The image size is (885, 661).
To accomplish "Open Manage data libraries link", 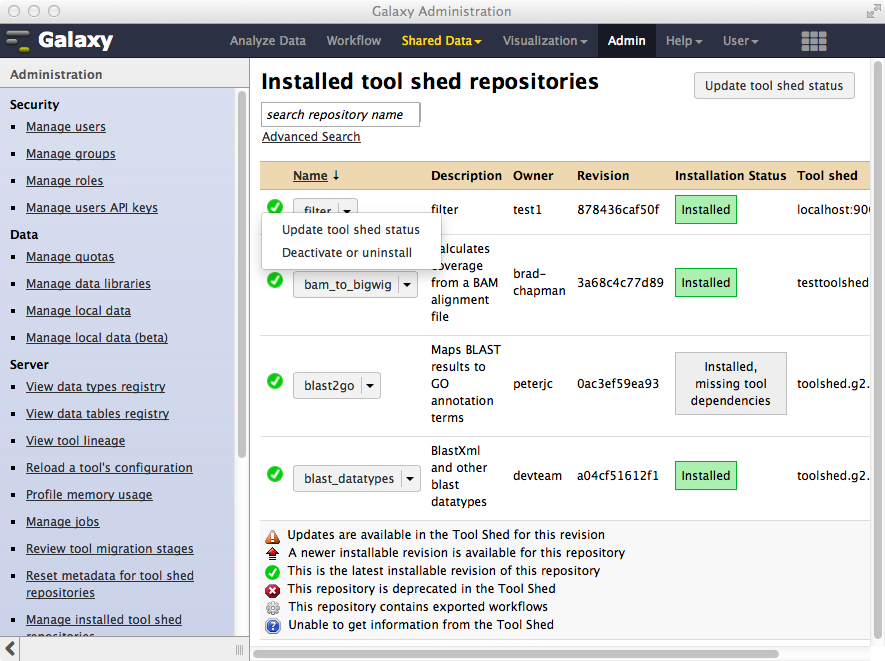I will click(x=89, y=283).
